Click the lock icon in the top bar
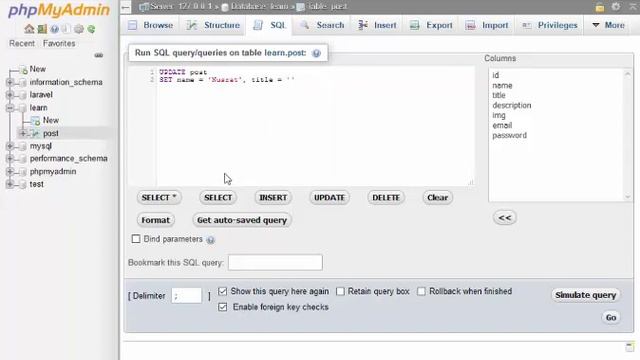Viewport: 640px width, 360px height. 600,7
